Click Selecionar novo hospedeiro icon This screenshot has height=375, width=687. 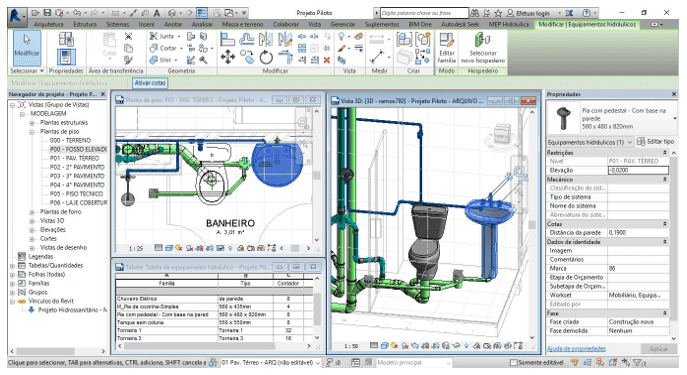click(483, 48)
